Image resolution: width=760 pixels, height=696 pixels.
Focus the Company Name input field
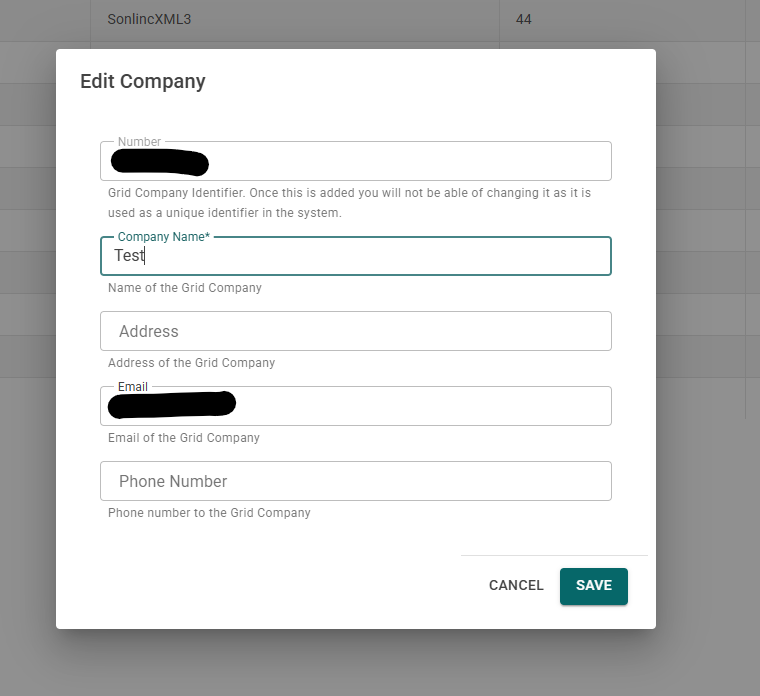pyautogui.click(x=356, y=256)
